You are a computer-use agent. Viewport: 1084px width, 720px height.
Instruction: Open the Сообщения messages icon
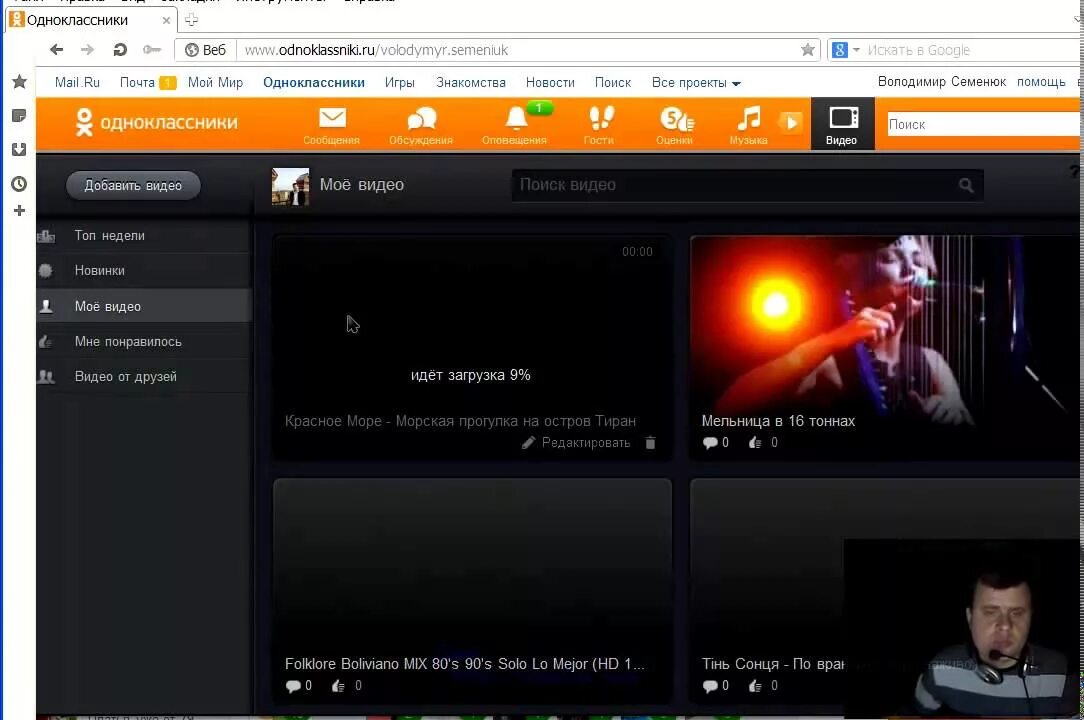[x=332, y=125]
